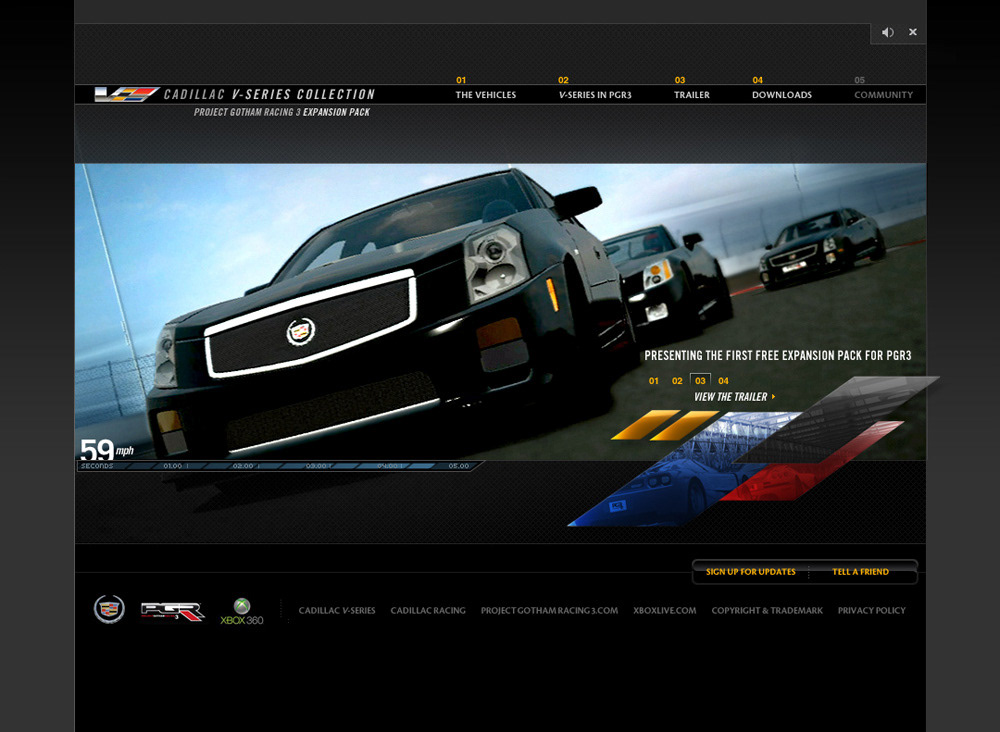The width and height of the screenshot is (1000, 732).
Task: Open the Cadillac Racing footer link
Action: click(x=428, y=611)
